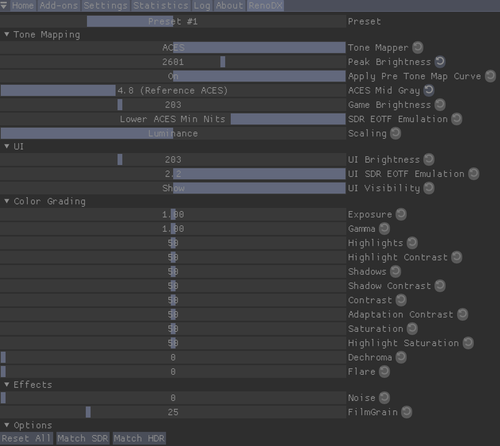The image size is (500, 446).
Task: Reset Peak Brightness to default
Action: tap(440, 62)
